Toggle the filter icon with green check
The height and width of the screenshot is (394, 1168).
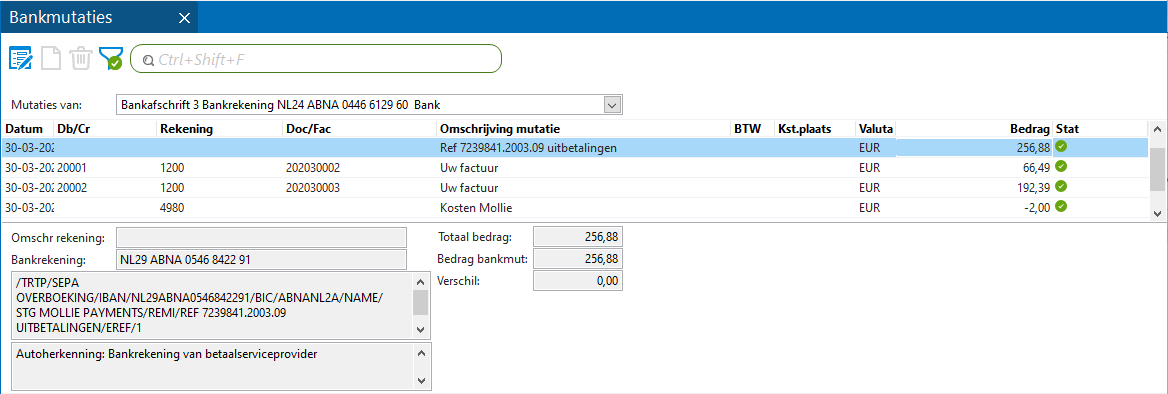click(x=110, y=58)
